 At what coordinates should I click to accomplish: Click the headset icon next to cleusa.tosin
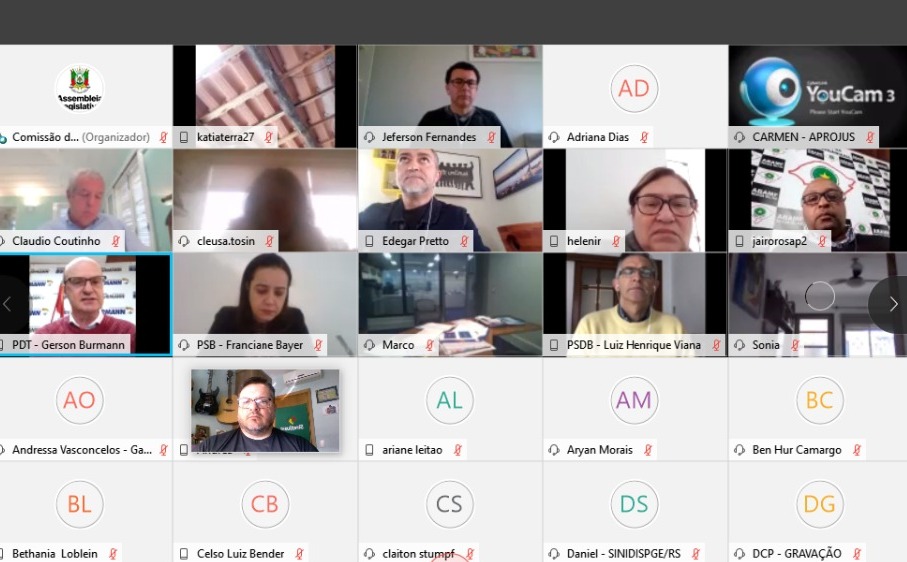tap(184, 241)
